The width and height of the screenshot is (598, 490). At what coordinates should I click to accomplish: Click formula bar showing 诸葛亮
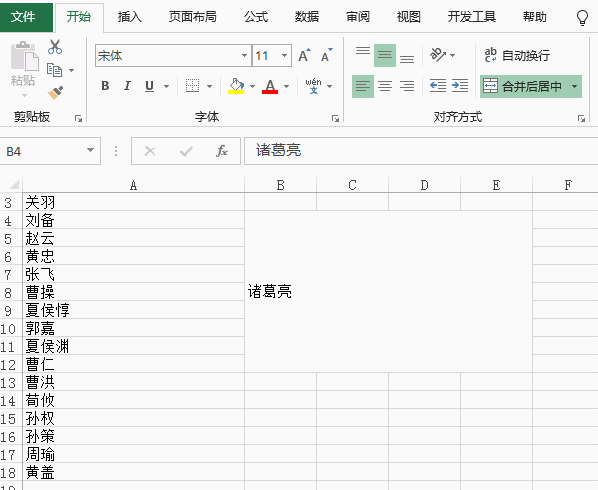[421, 151]
